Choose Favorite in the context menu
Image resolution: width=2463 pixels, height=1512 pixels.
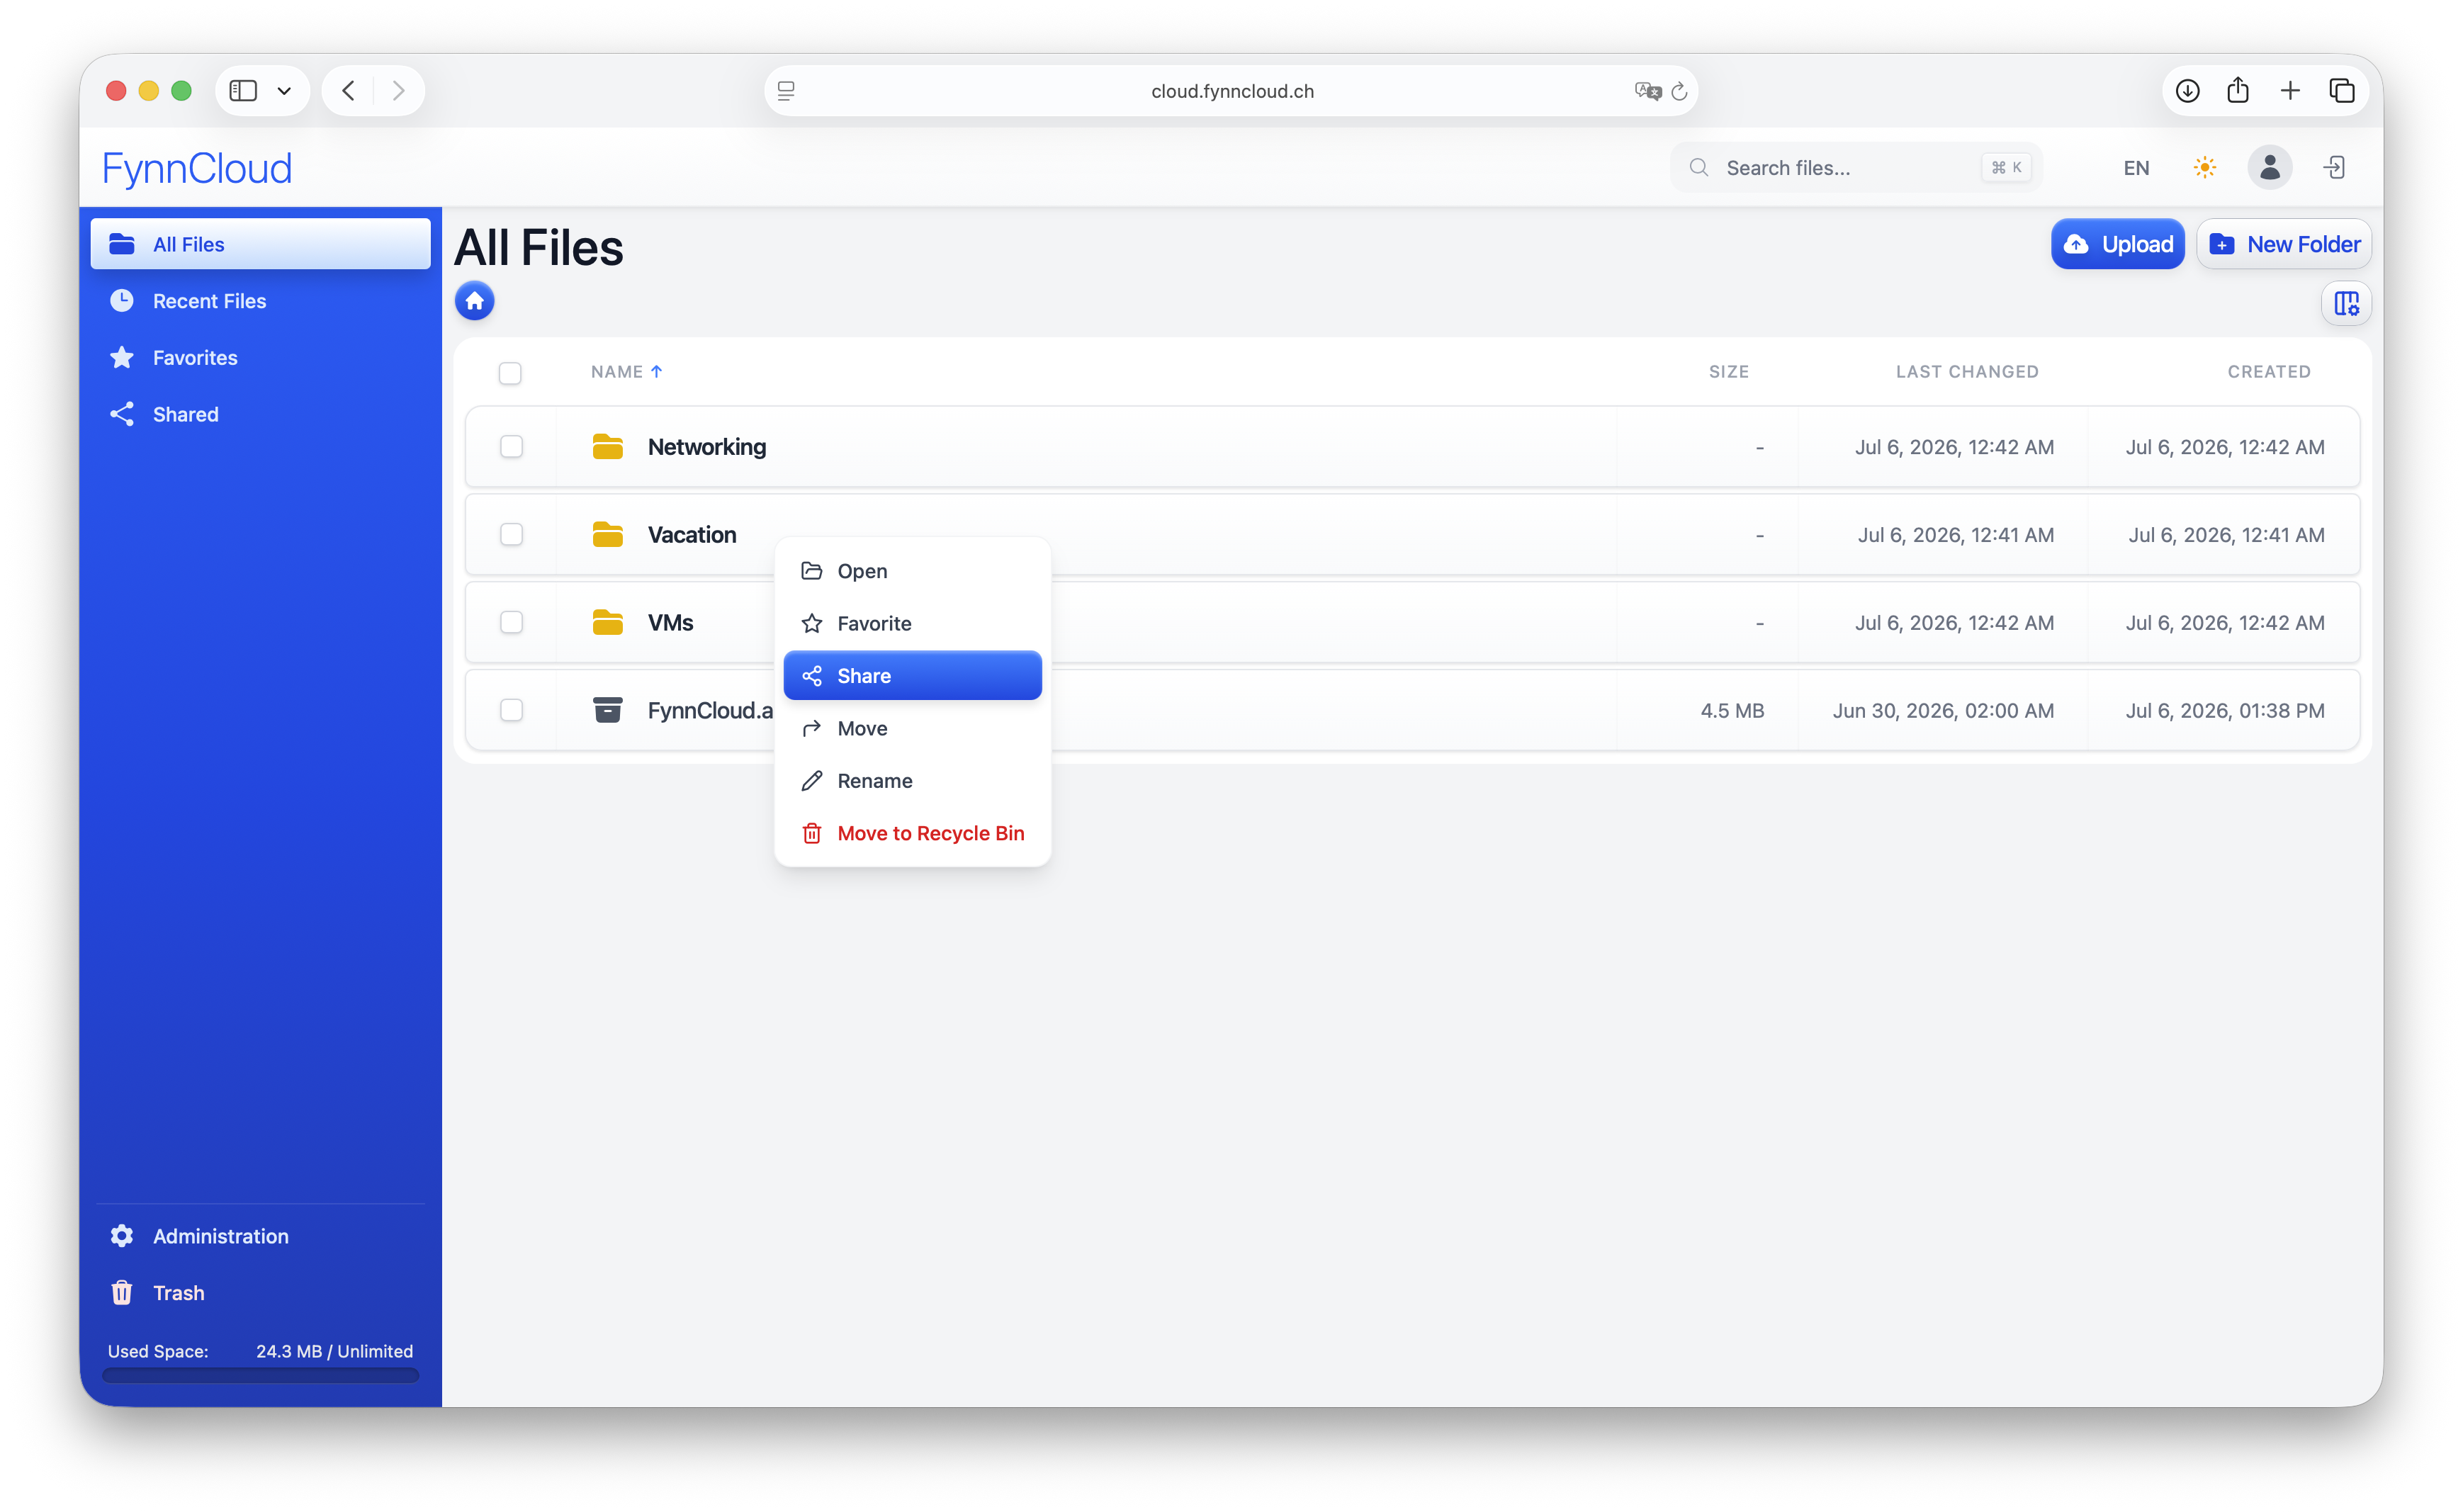pyautogui.click(x=912, y=623)
